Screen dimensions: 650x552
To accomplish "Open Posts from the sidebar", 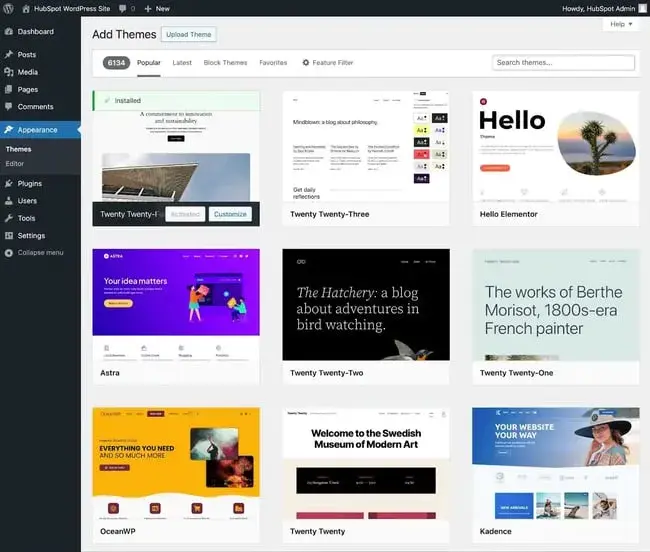I will point(27,55).
